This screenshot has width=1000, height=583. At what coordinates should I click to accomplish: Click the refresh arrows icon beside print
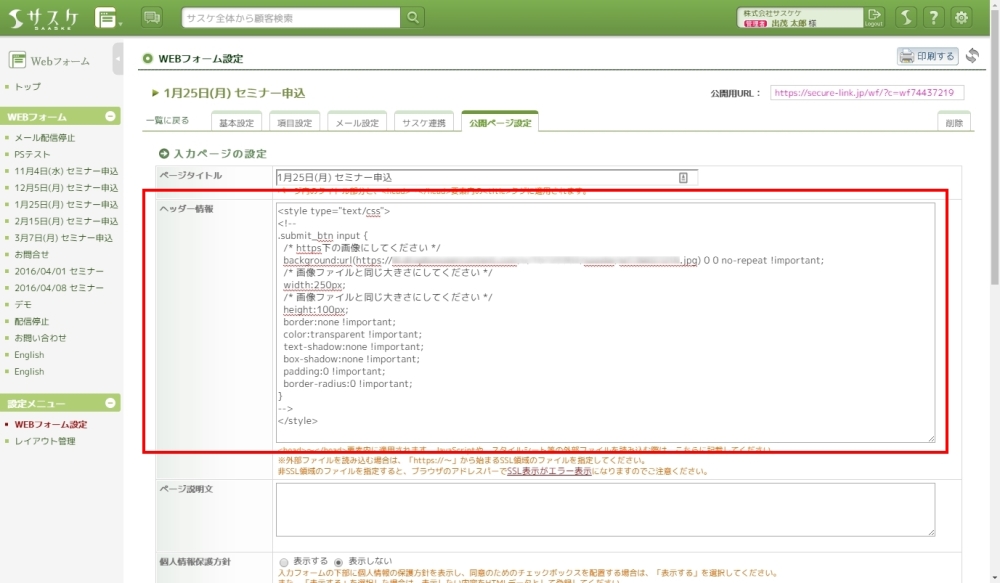click(972, 56)
